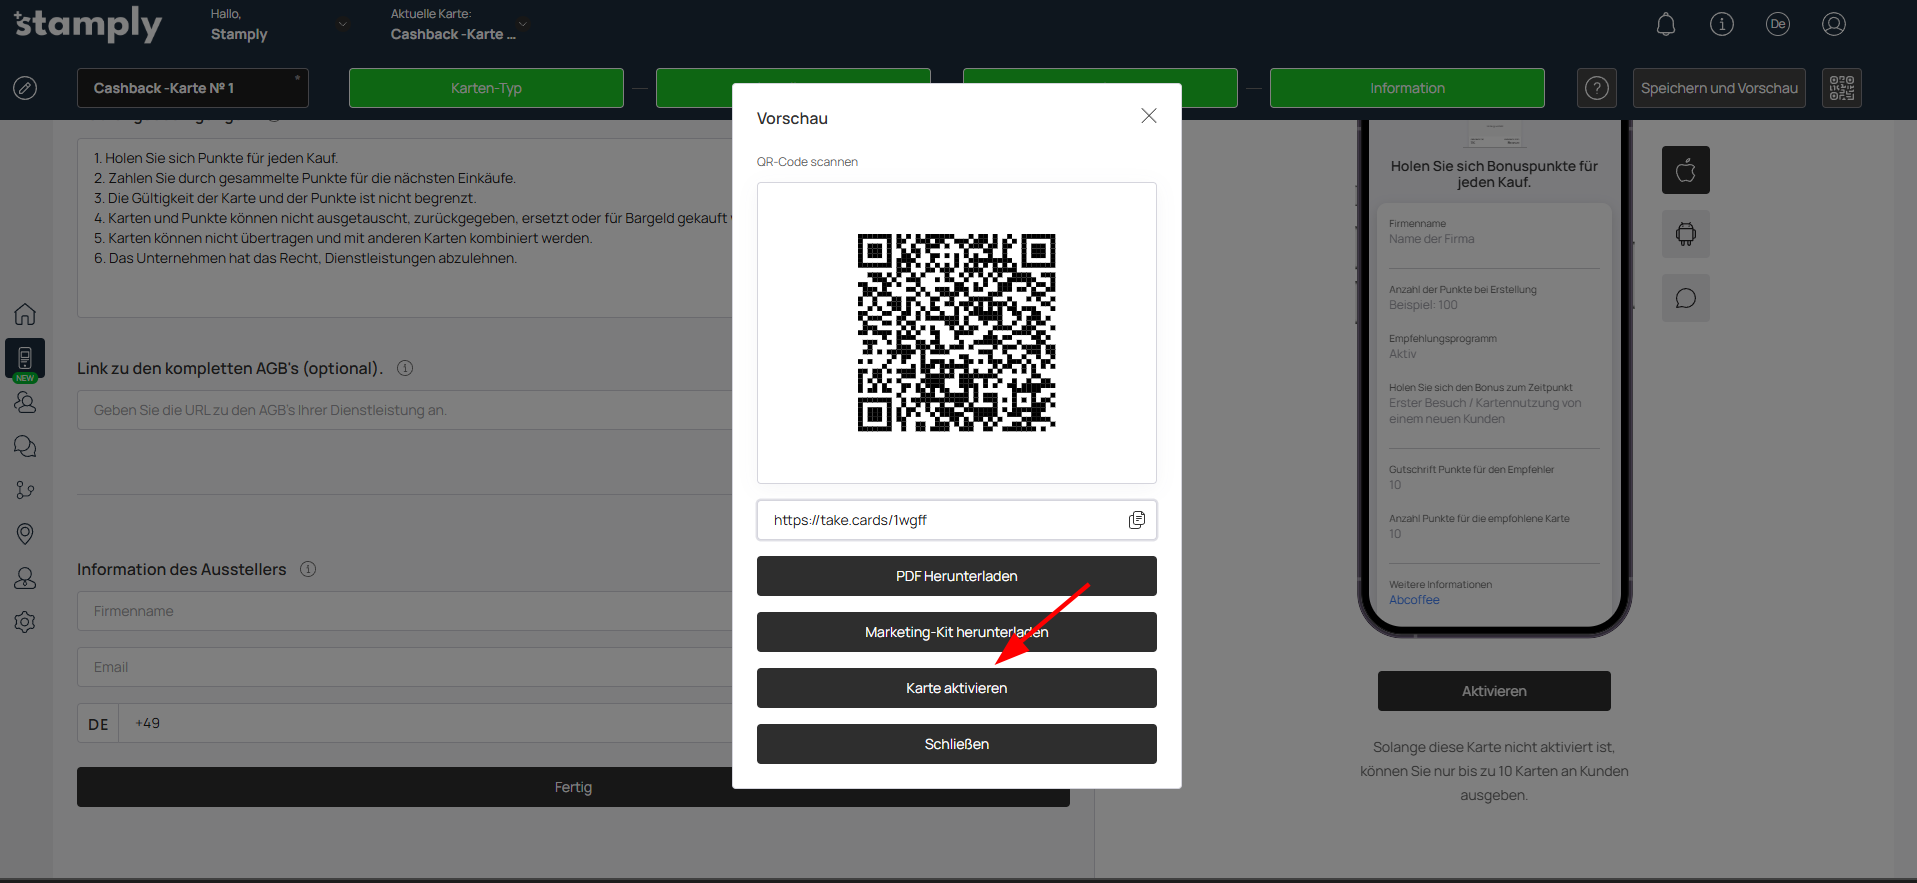
Task: Expand the Hallo Stamply account dropdown
Action: [x=342, y=25]
